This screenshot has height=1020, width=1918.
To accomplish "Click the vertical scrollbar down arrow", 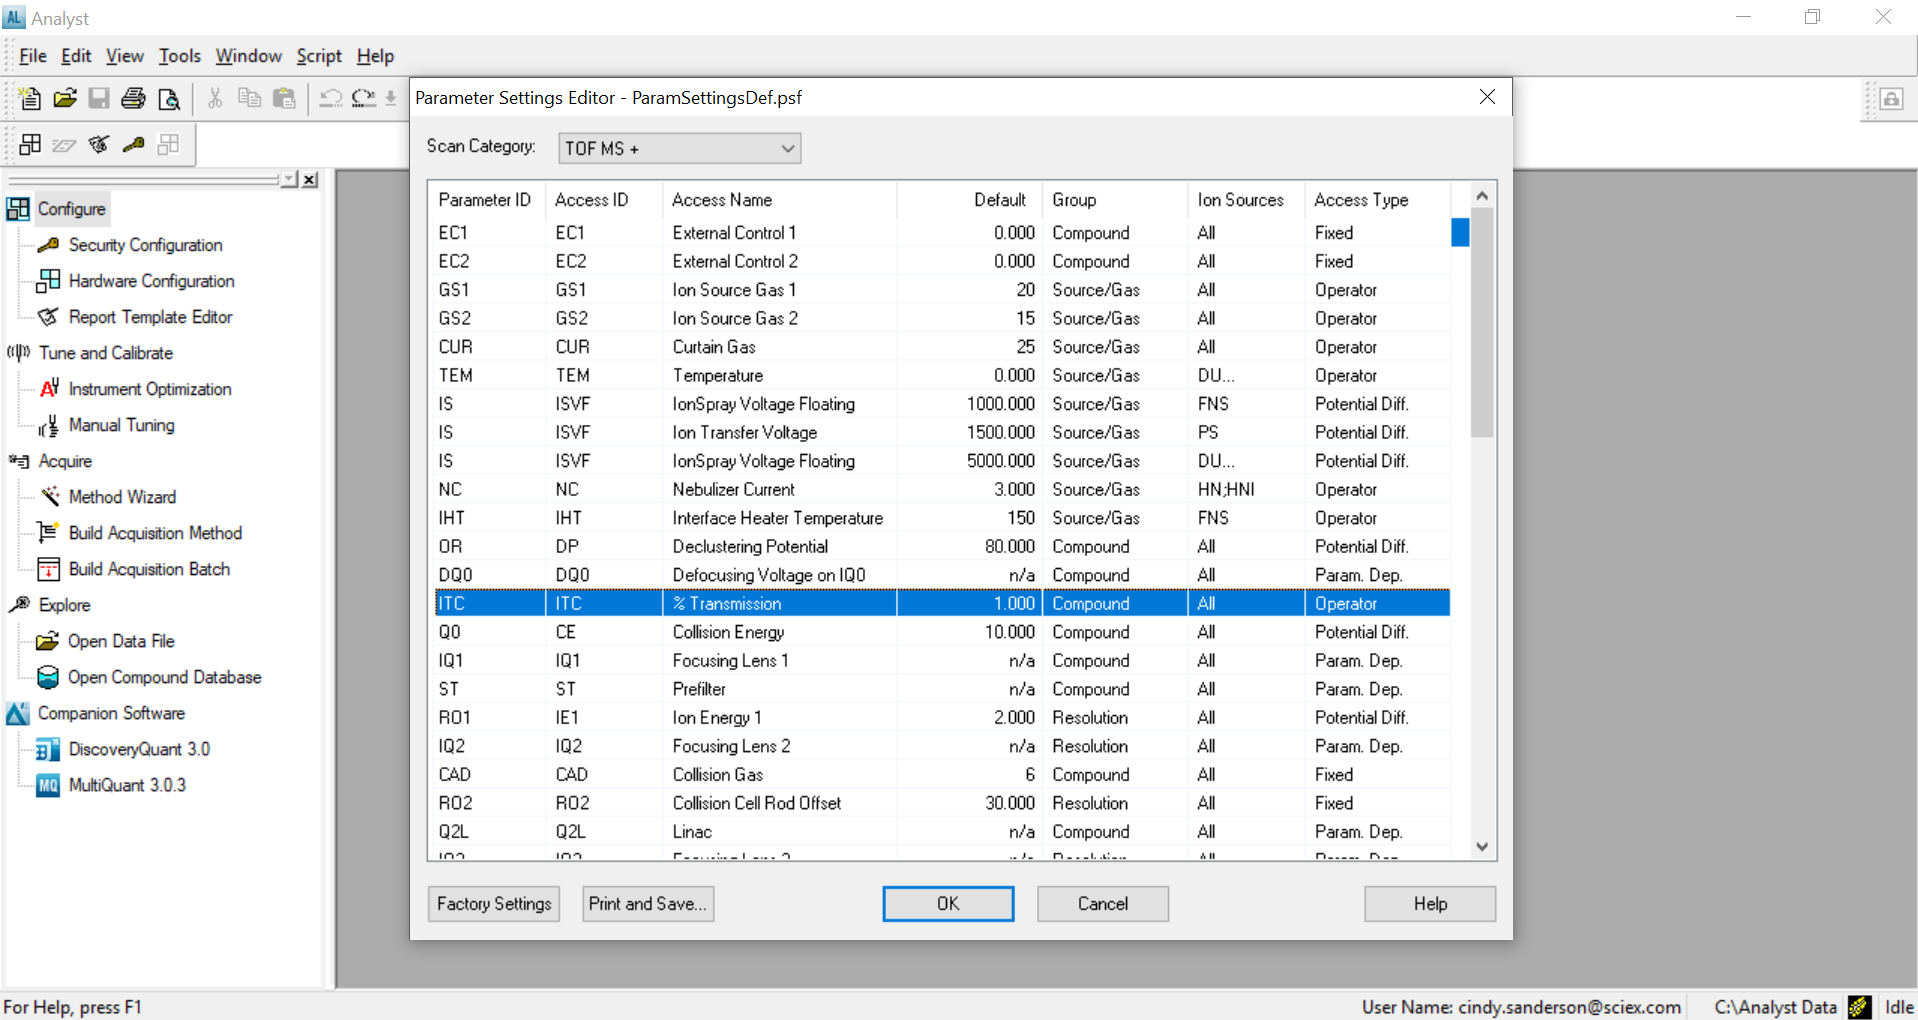I will (x=1482, y=846).
